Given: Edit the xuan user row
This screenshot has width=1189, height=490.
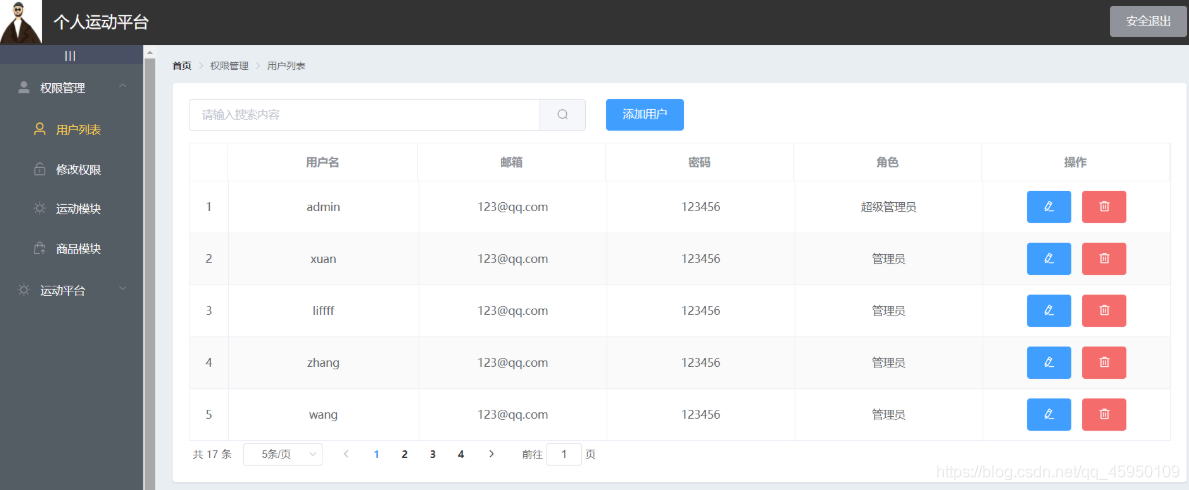Looking at the screenshot, I should [1049, 259].
